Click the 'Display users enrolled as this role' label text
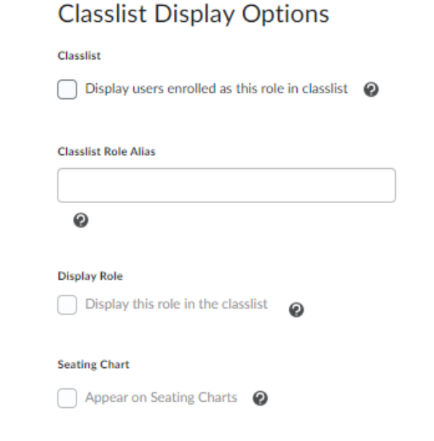Viewport: 434px width, 441px height. tap(216, 89)
